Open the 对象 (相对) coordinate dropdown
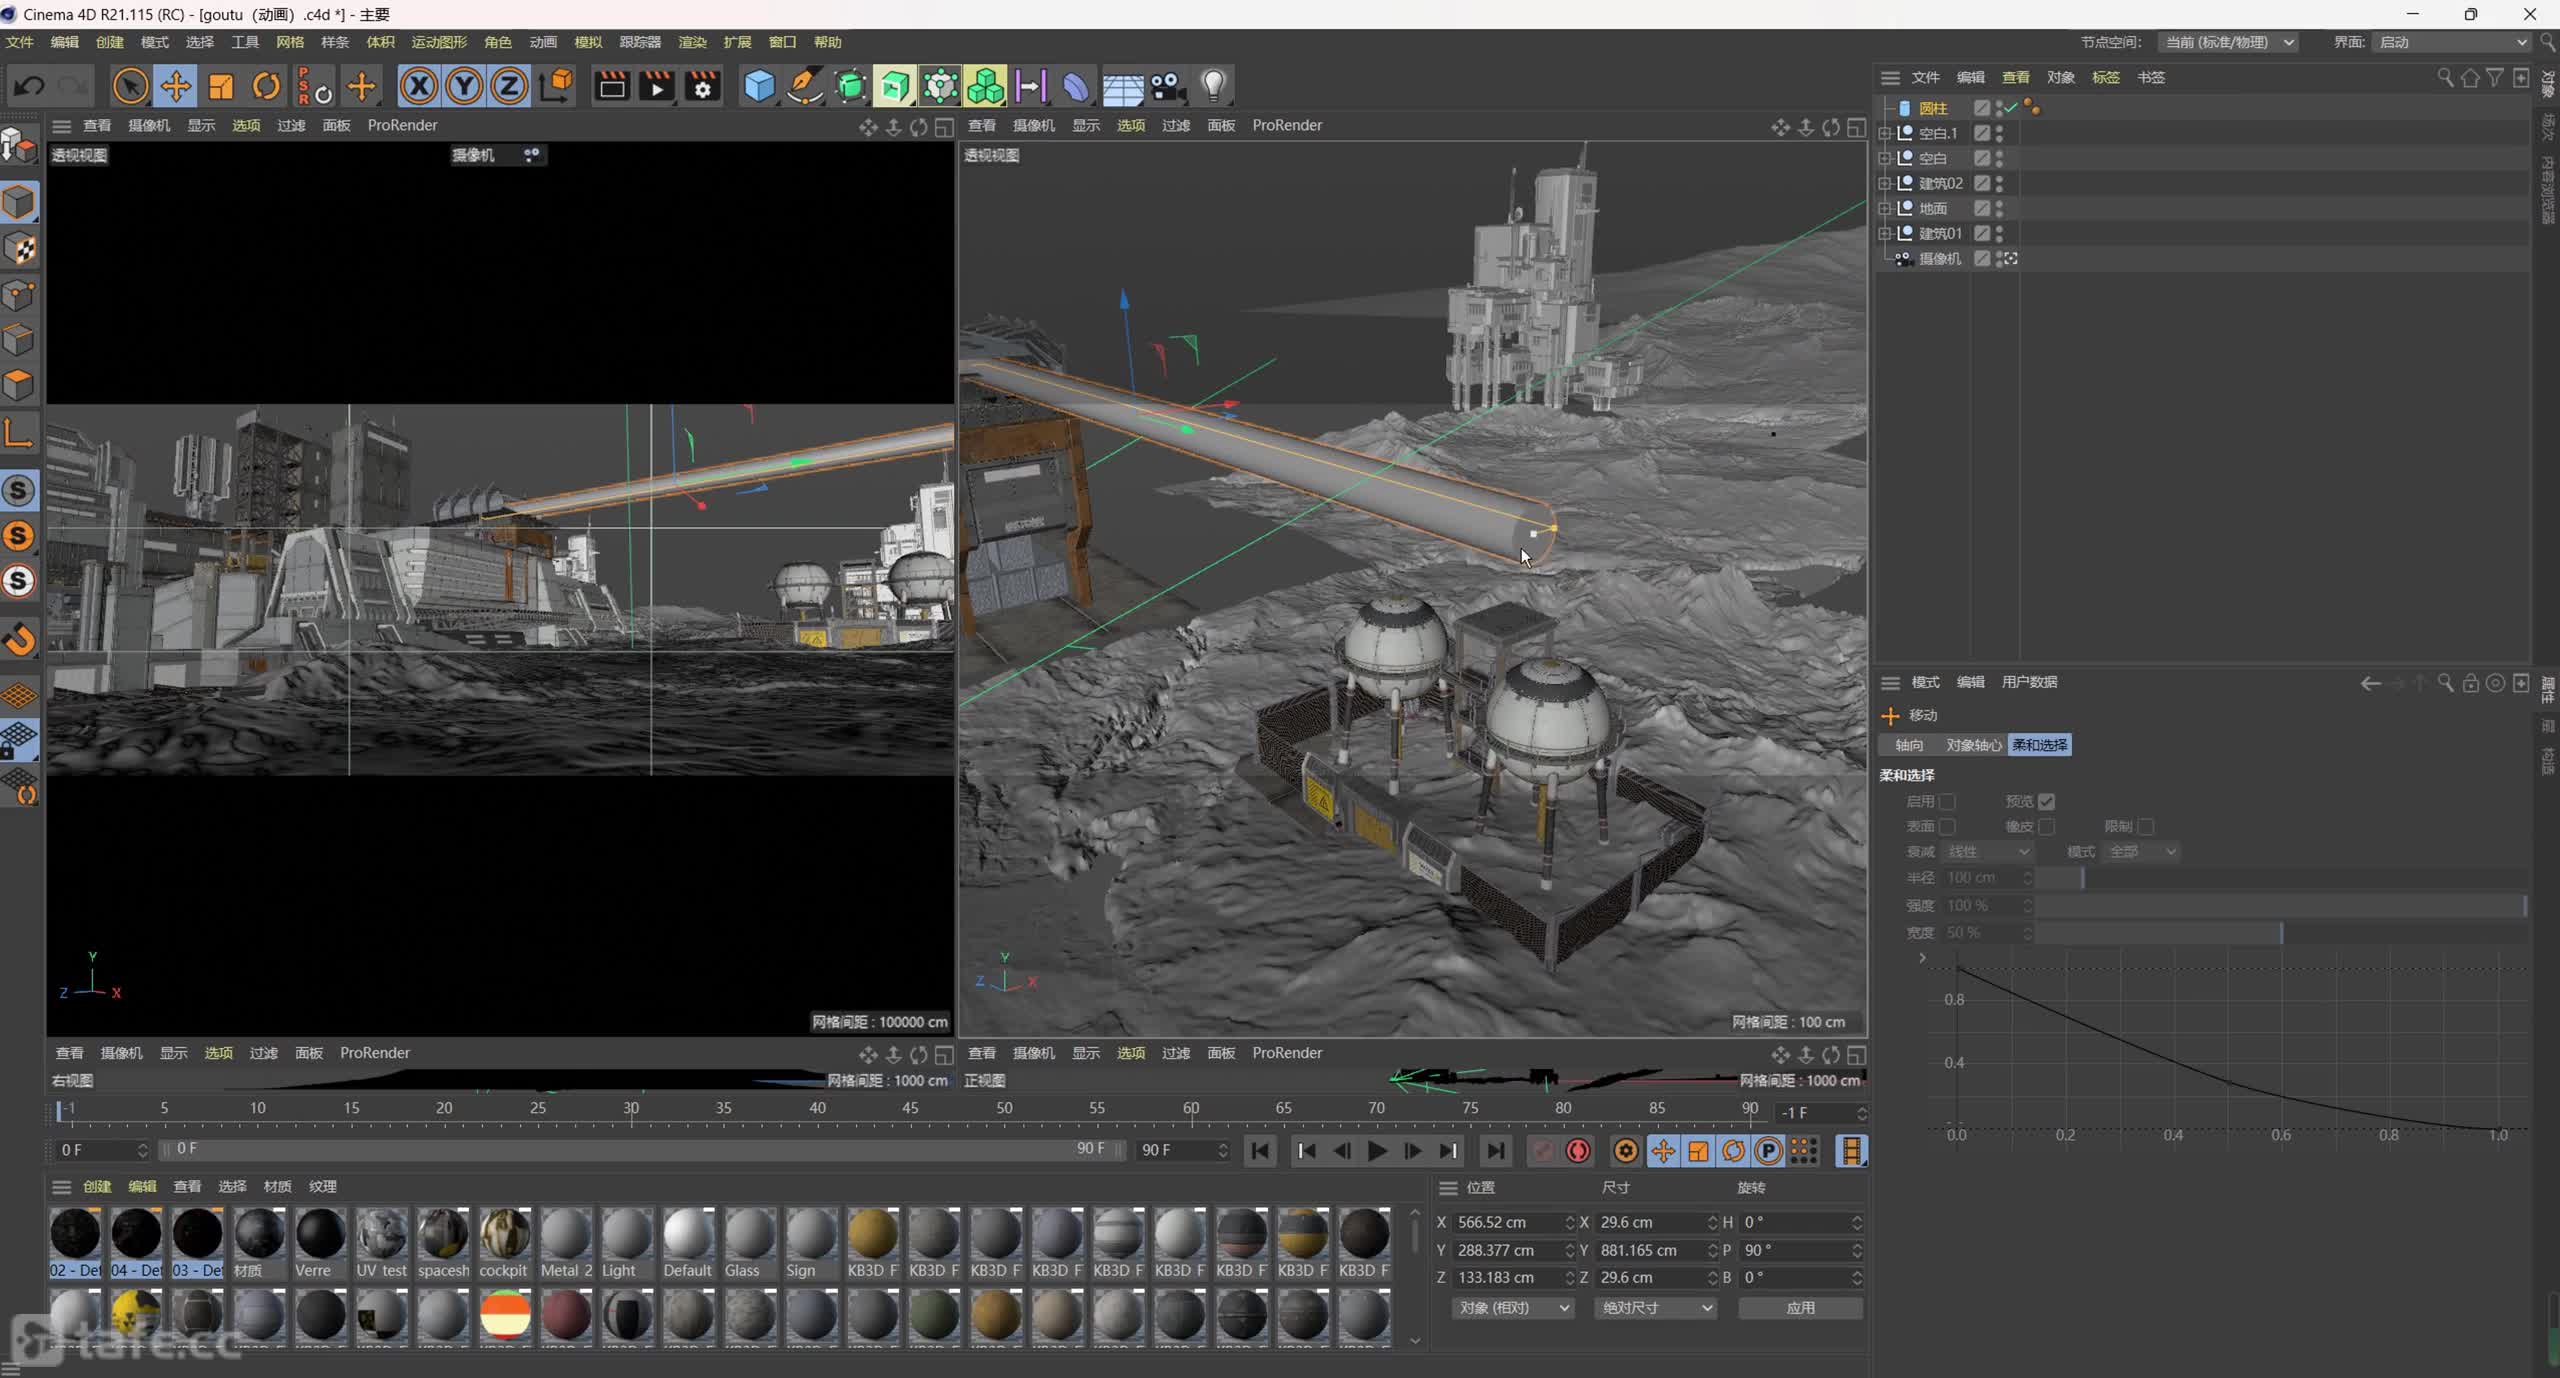This screenshot has width=2560, height=1378. [1513, 1308]
